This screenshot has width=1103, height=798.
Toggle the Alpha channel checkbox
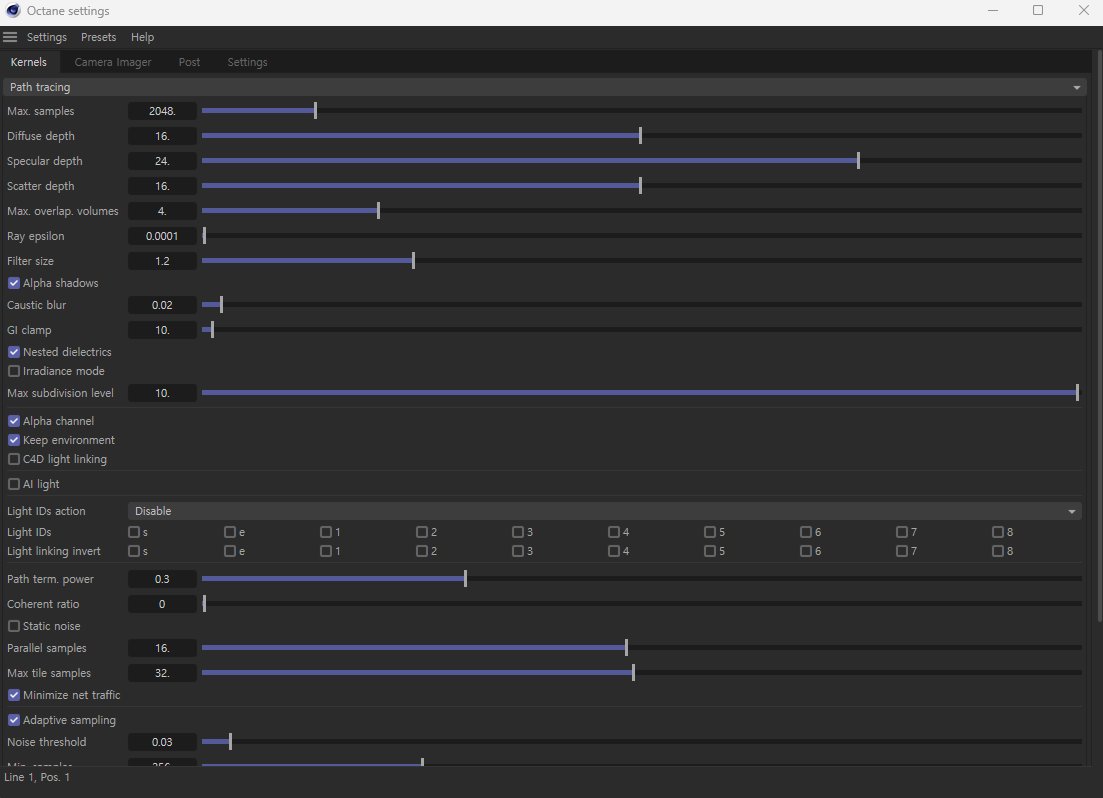14,421
